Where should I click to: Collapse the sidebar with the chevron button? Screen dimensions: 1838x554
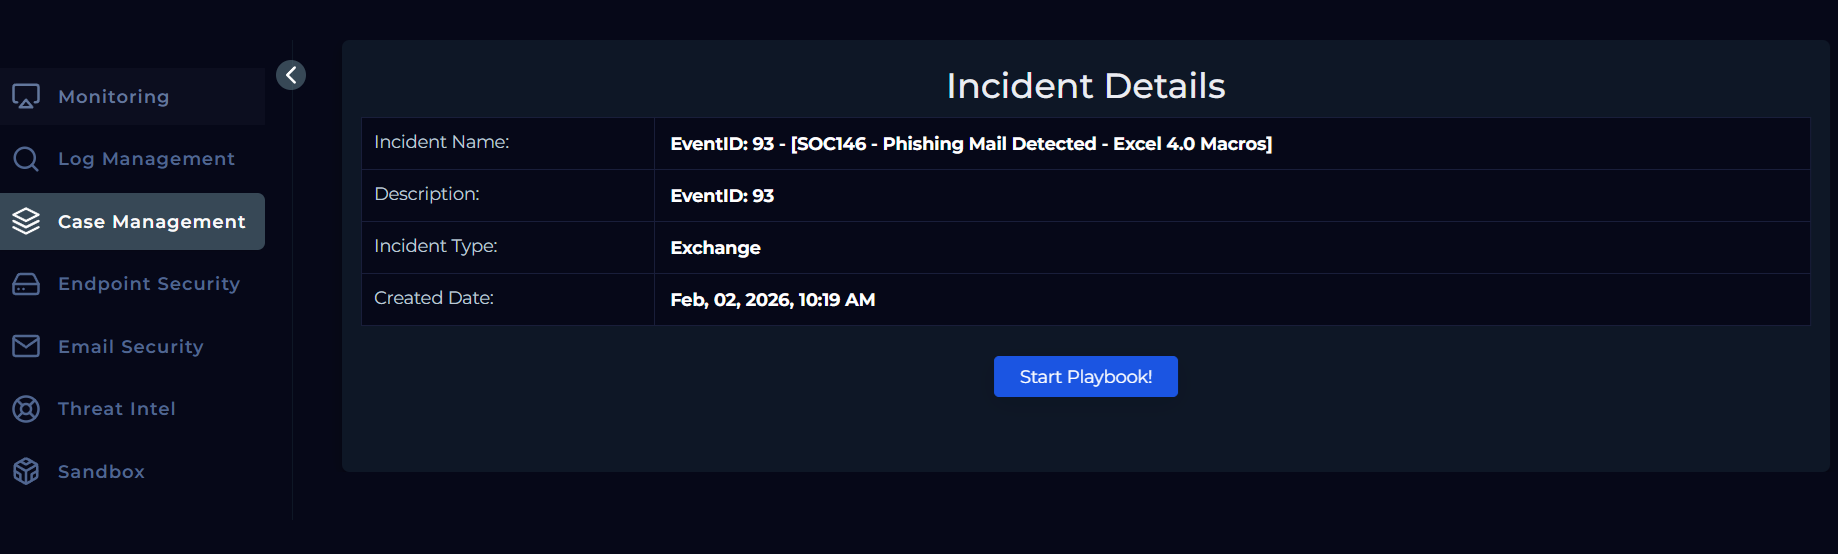pos(291,75)
